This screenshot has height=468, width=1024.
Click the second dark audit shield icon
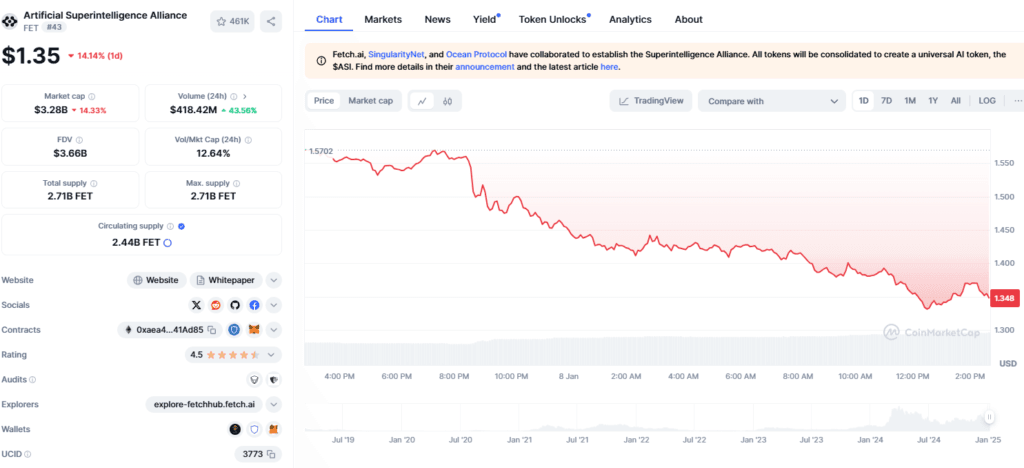[274, 379]
